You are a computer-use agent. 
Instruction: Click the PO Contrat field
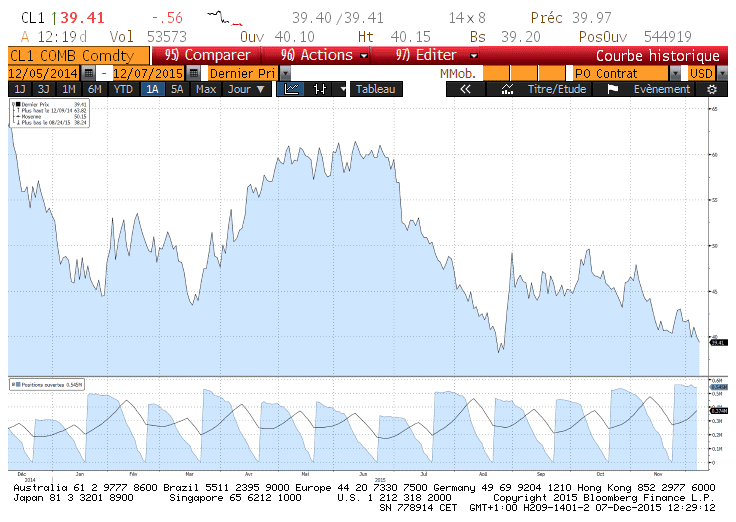(621, 73)
